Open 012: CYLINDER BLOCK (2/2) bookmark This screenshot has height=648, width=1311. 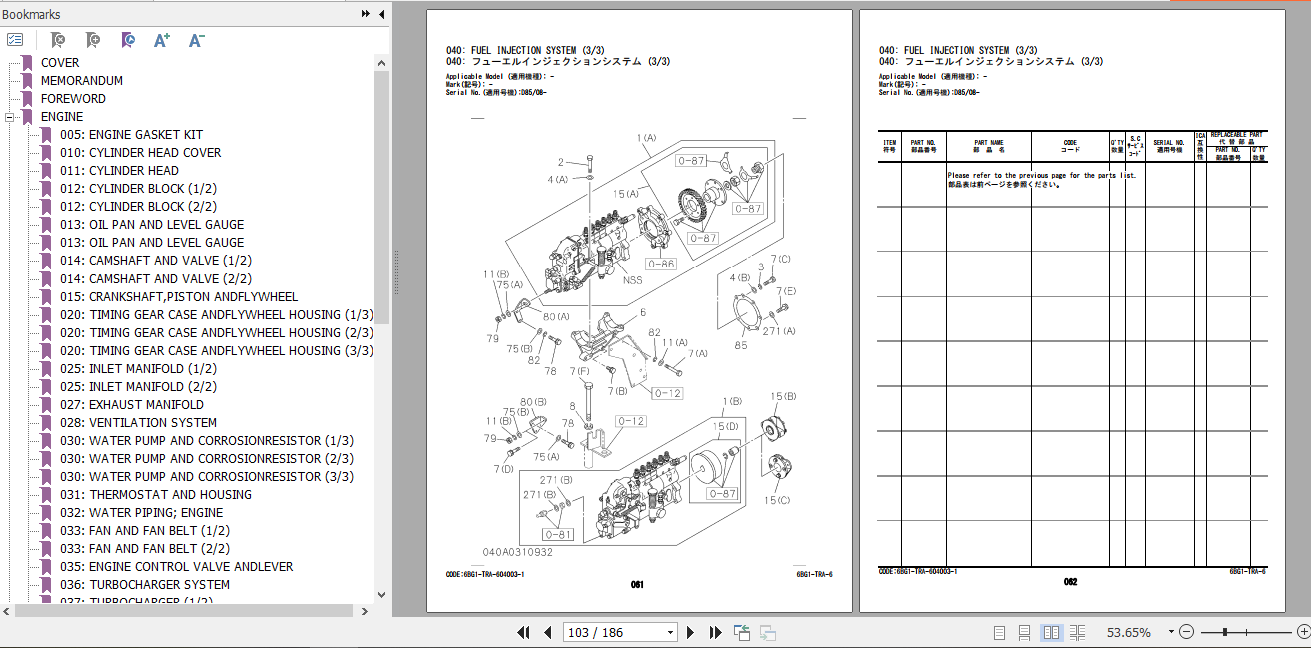click(x=139, y=207)
